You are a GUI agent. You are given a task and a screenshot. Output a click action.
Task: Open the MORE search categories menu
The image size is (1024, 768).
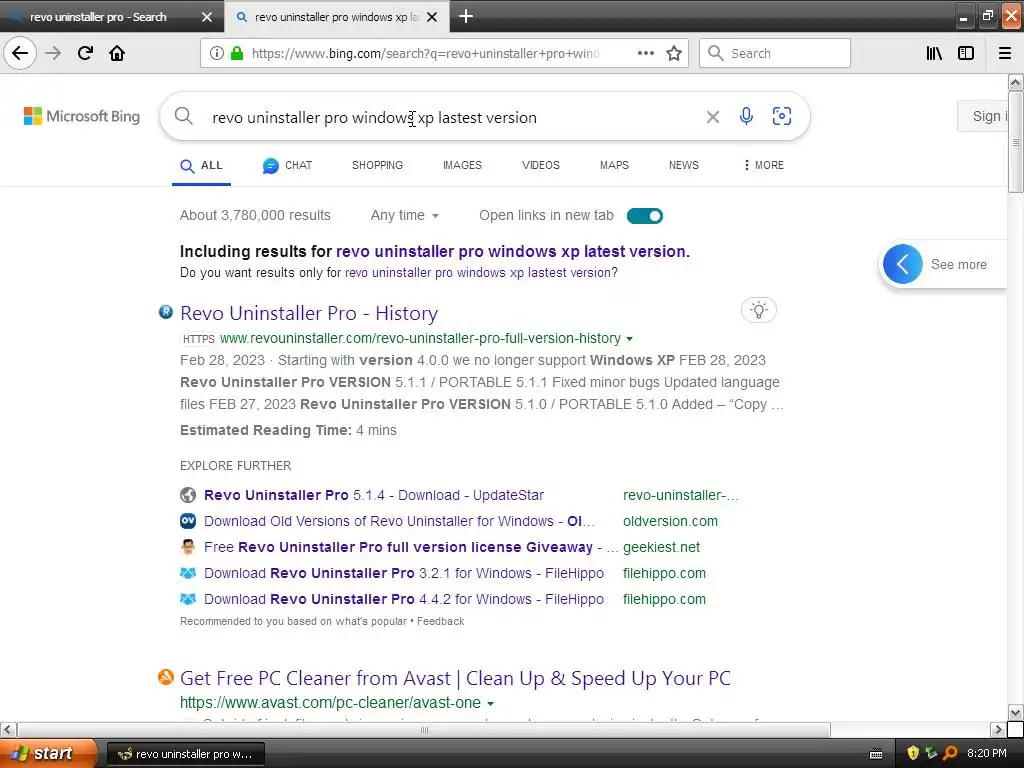(763, 165)
